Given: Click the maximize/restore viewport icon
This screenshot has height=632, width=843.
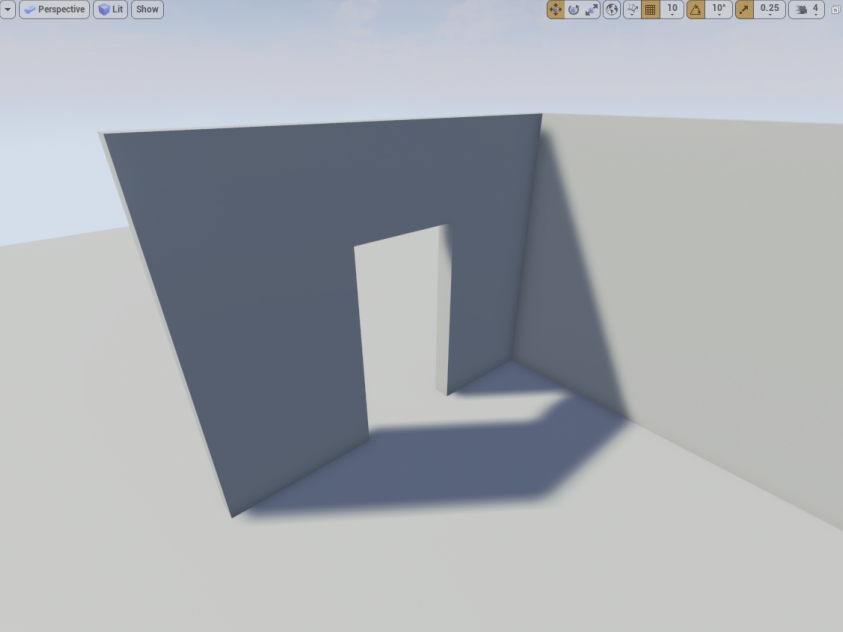Looking at the screenshot, I should tap(835, 10).
